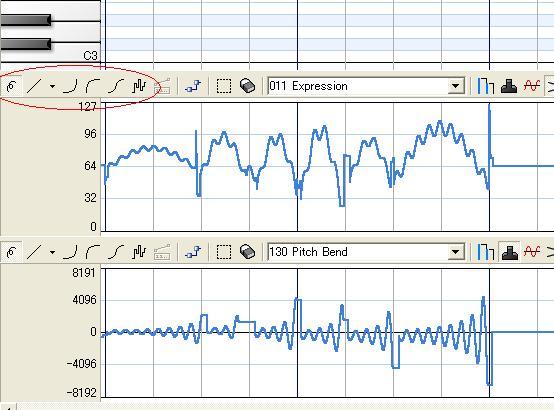Open line tool dropdown arrow in Pitch Bend lane
Screen dimensions: 554x410
coord(52,252)
